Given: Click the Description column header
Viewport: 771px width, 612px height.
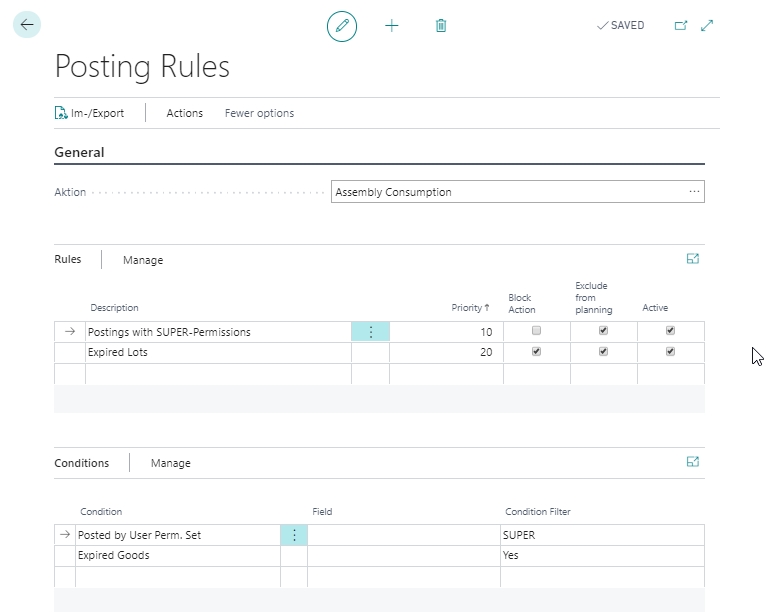Looking at the screenshot, I should [114, 308].
